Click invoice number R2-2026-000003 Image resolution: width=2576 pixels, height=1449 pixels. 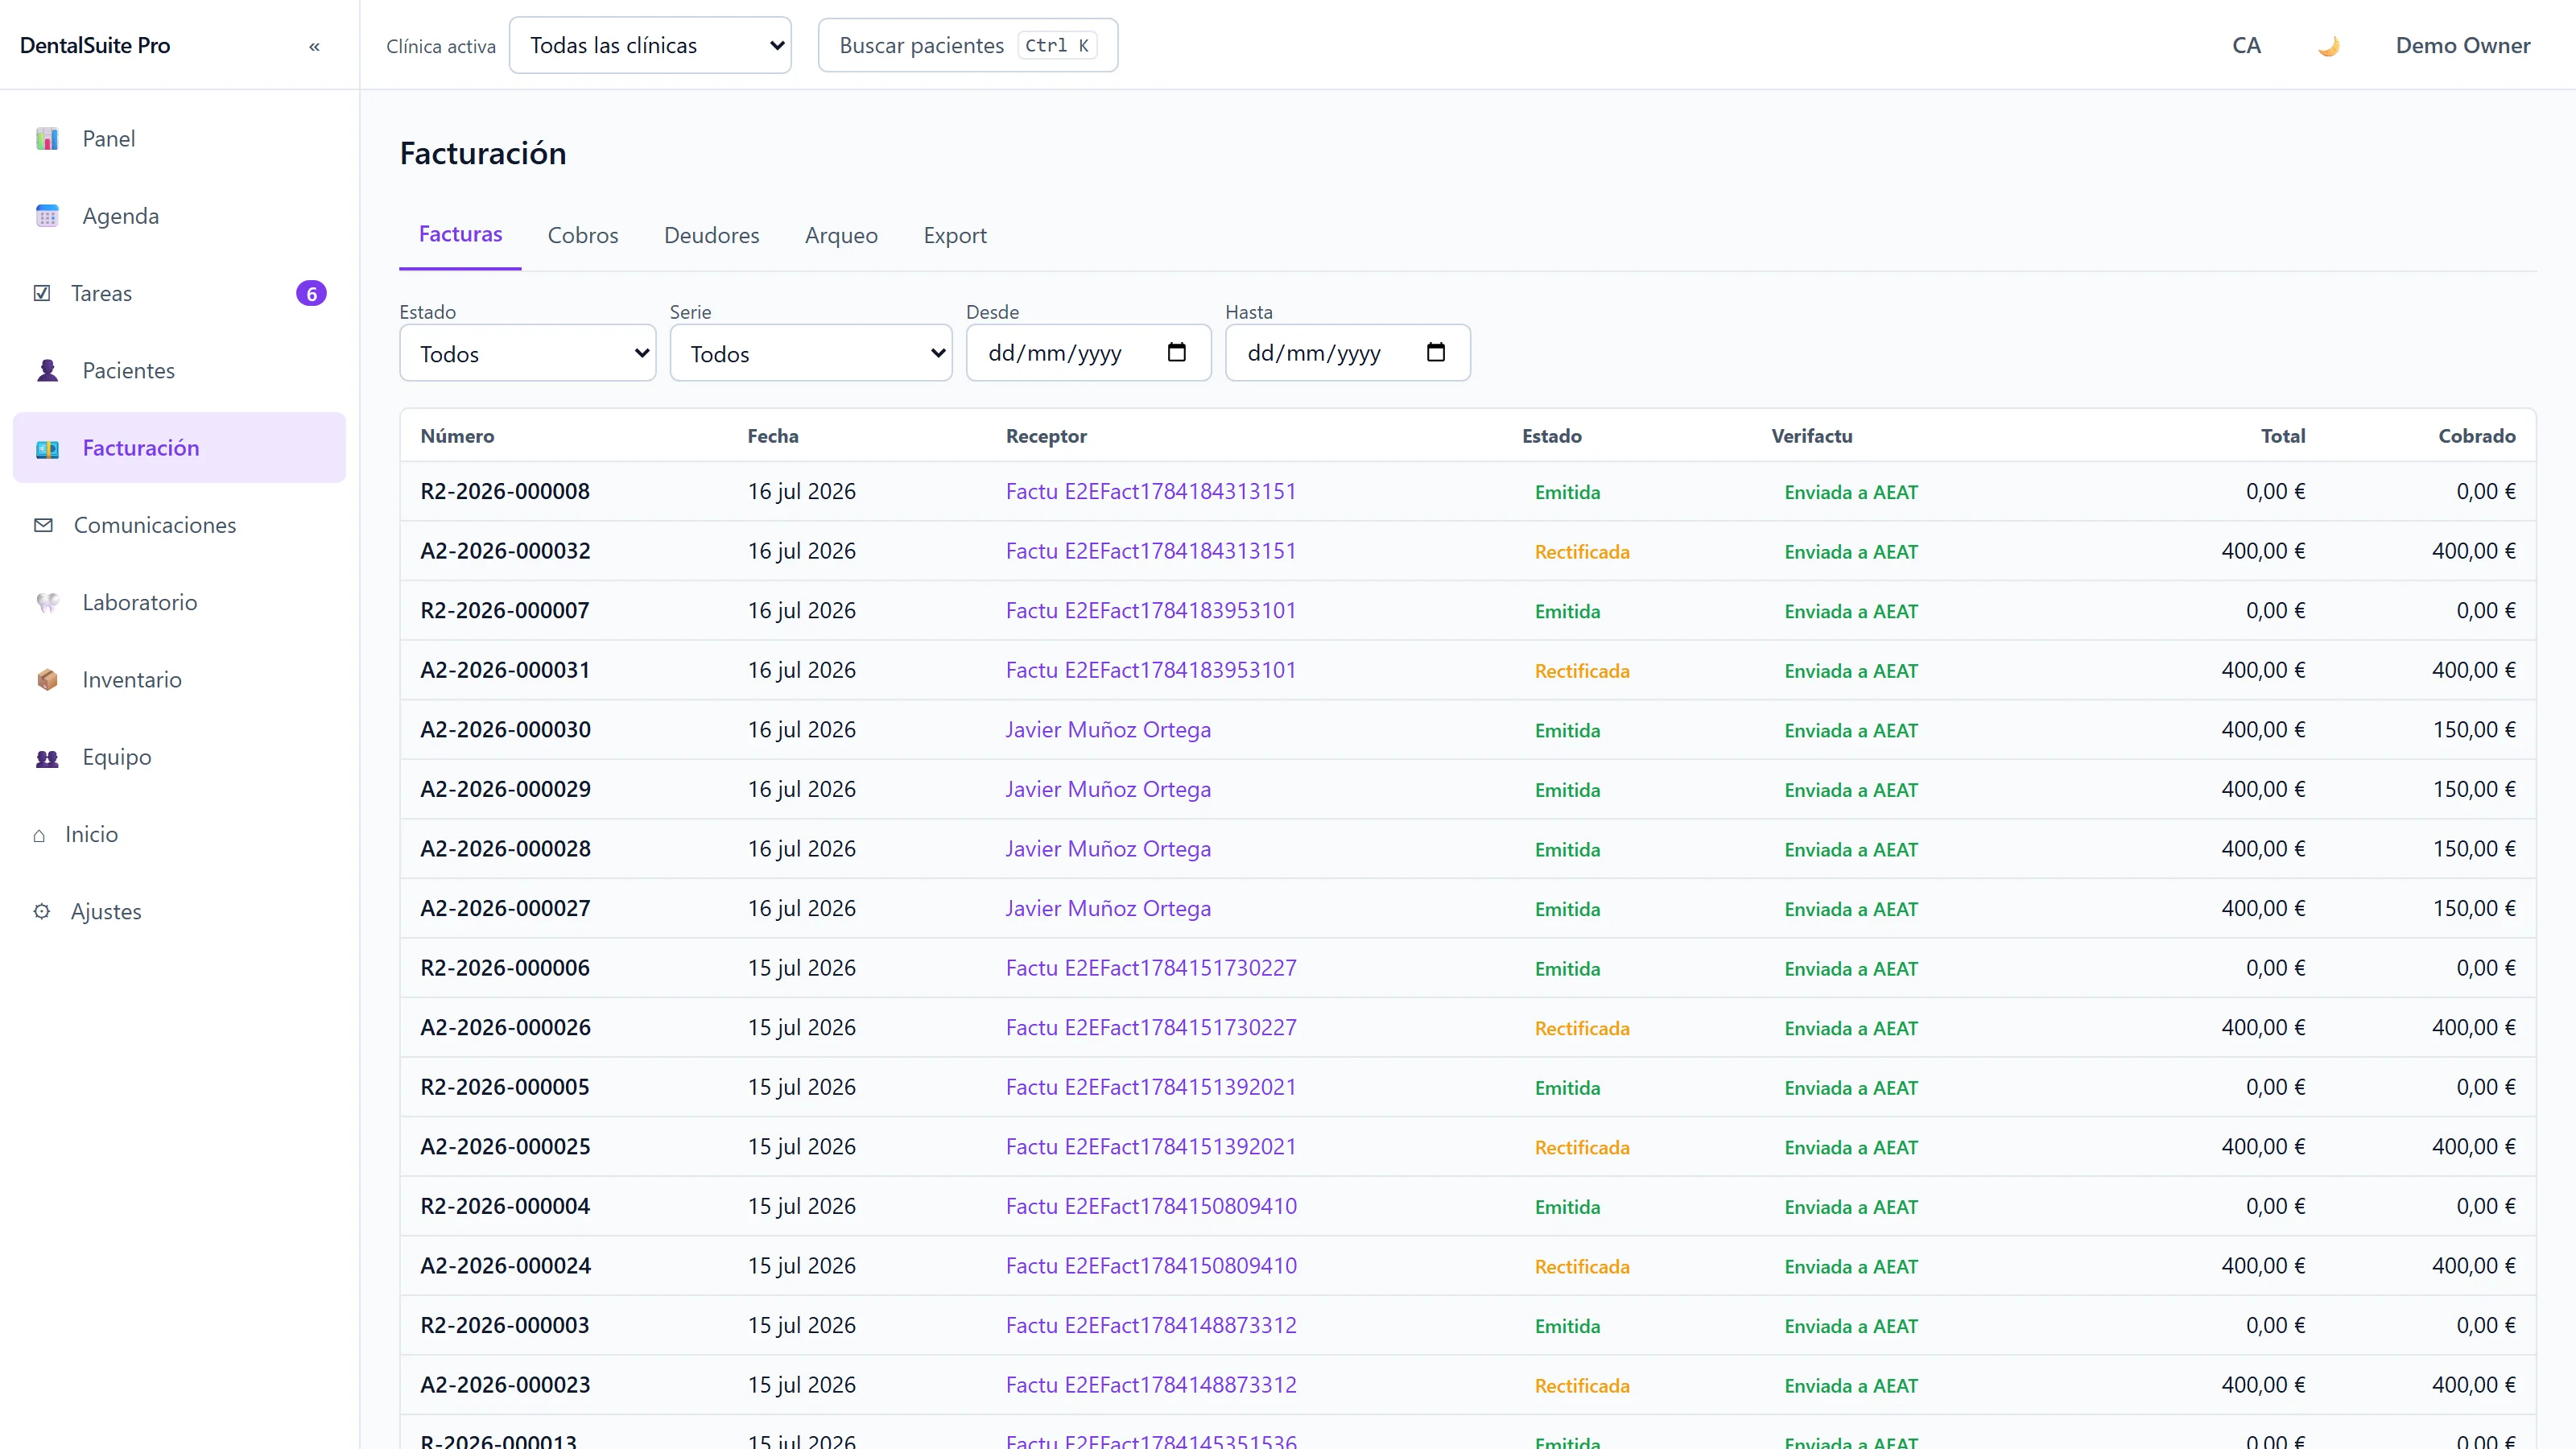[x=504, y=1326]
